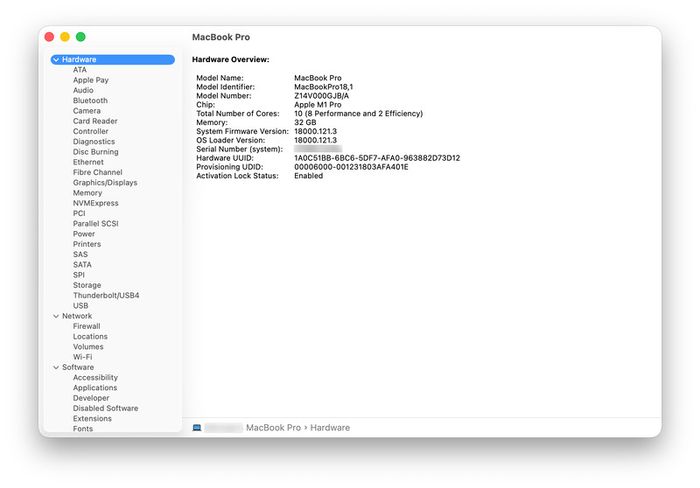Select Audio in the sidebar

click(83, 90)
